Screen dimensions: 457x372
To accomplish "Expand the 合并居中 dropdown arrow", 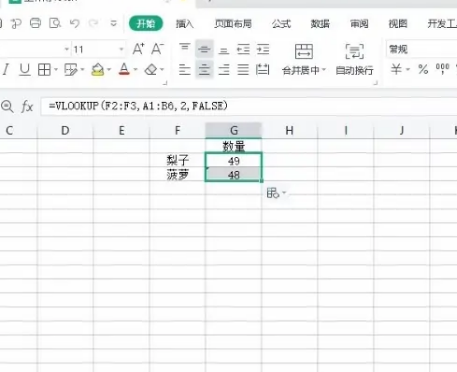I will pyautogui.click(x=324, y=70).
